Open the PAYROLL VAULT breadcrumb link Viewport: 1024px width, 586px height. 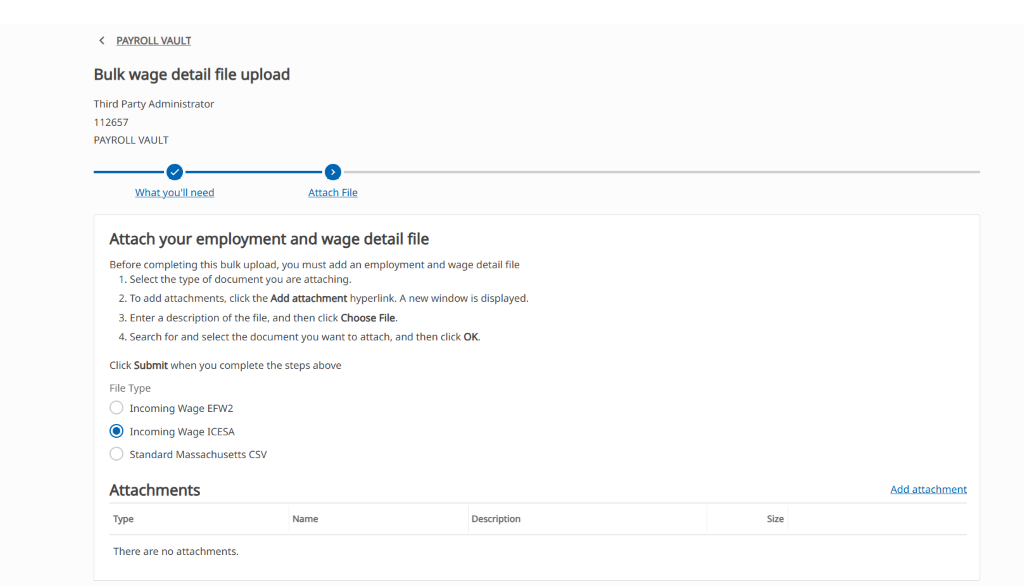click(x=153, y=41)
